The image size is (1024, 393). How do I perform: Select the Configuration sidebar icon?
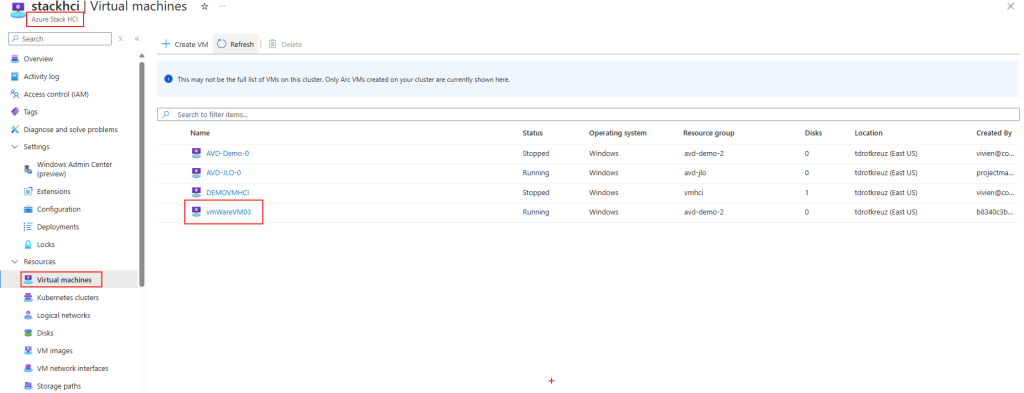[x=28, y=210]
